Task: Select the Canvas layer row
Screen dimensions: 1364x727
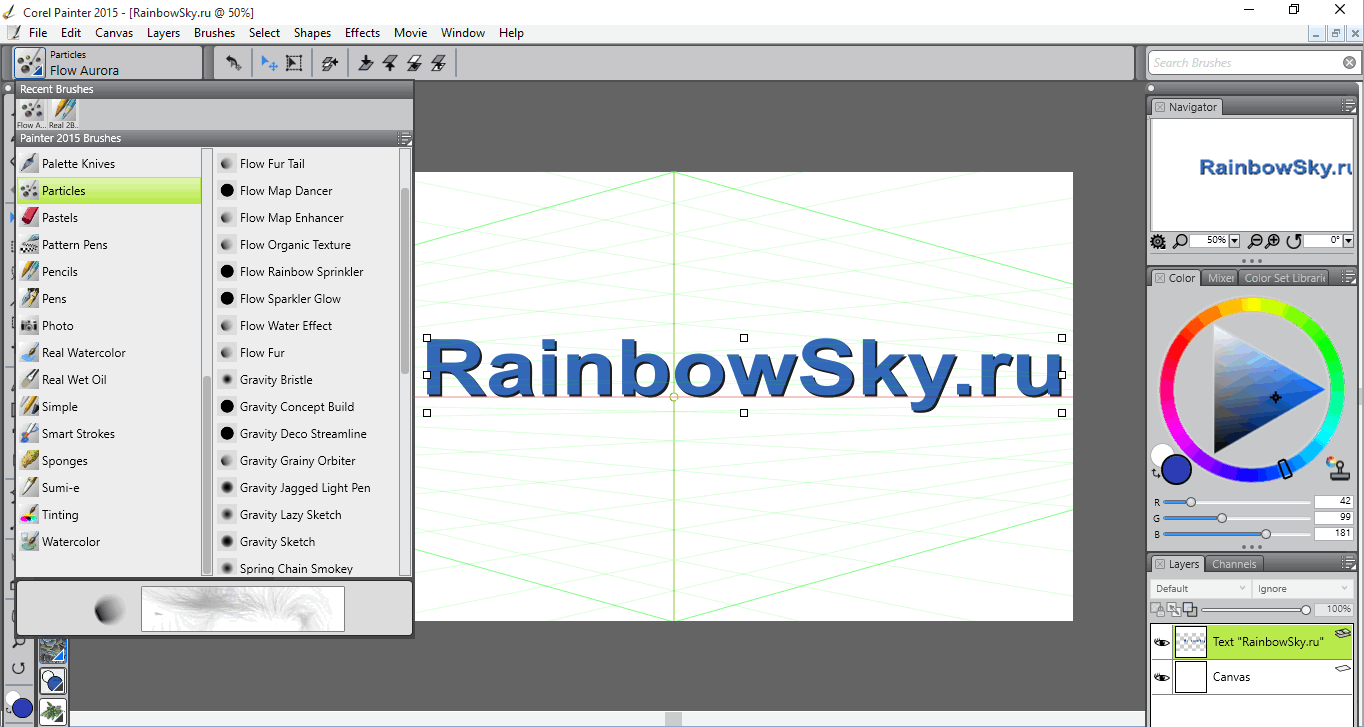Action: tap(1252, 677)
